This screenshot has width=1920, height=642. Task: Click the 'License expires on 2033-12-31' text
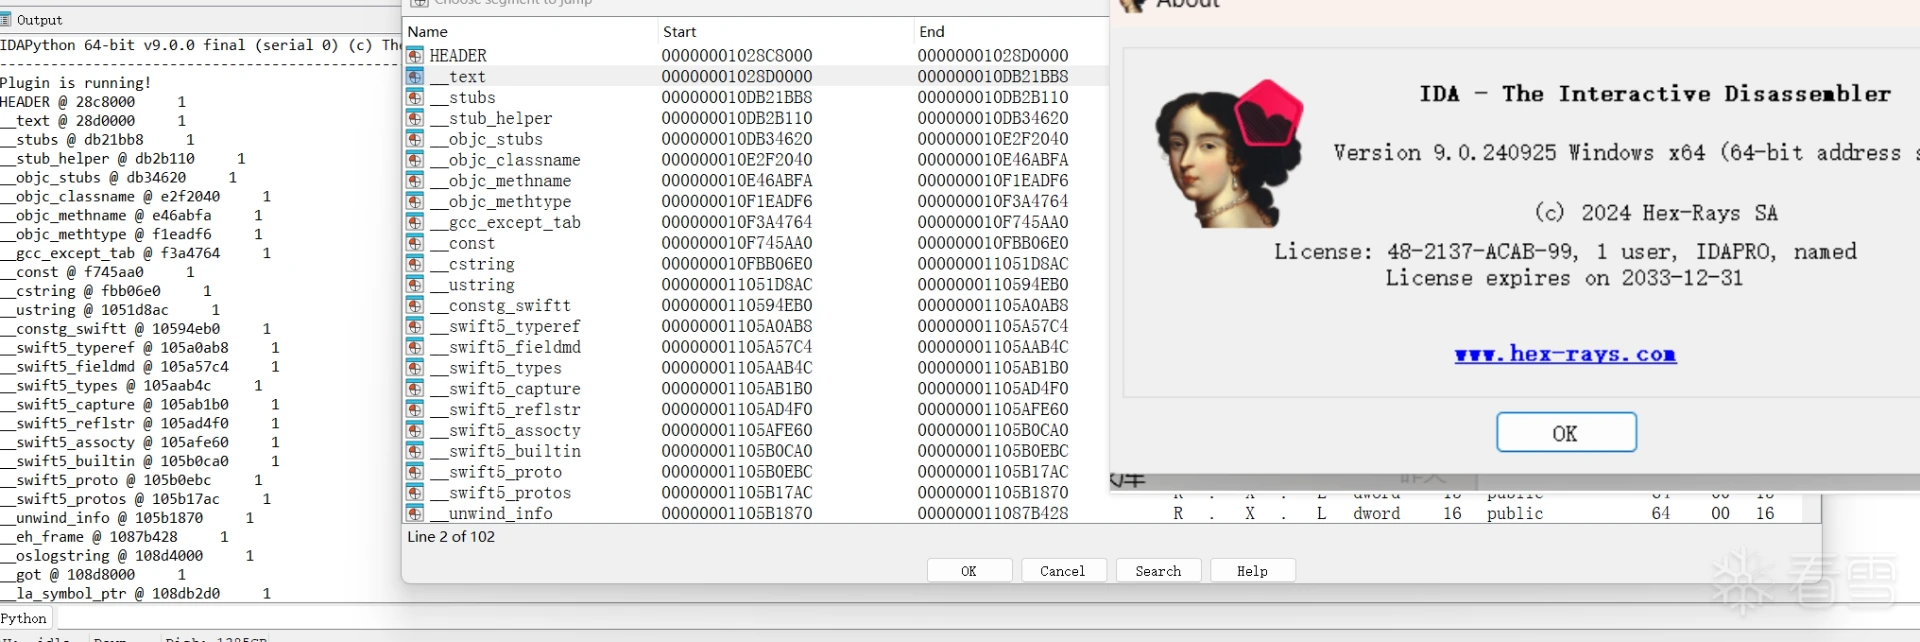click(x=1564, y=278)
